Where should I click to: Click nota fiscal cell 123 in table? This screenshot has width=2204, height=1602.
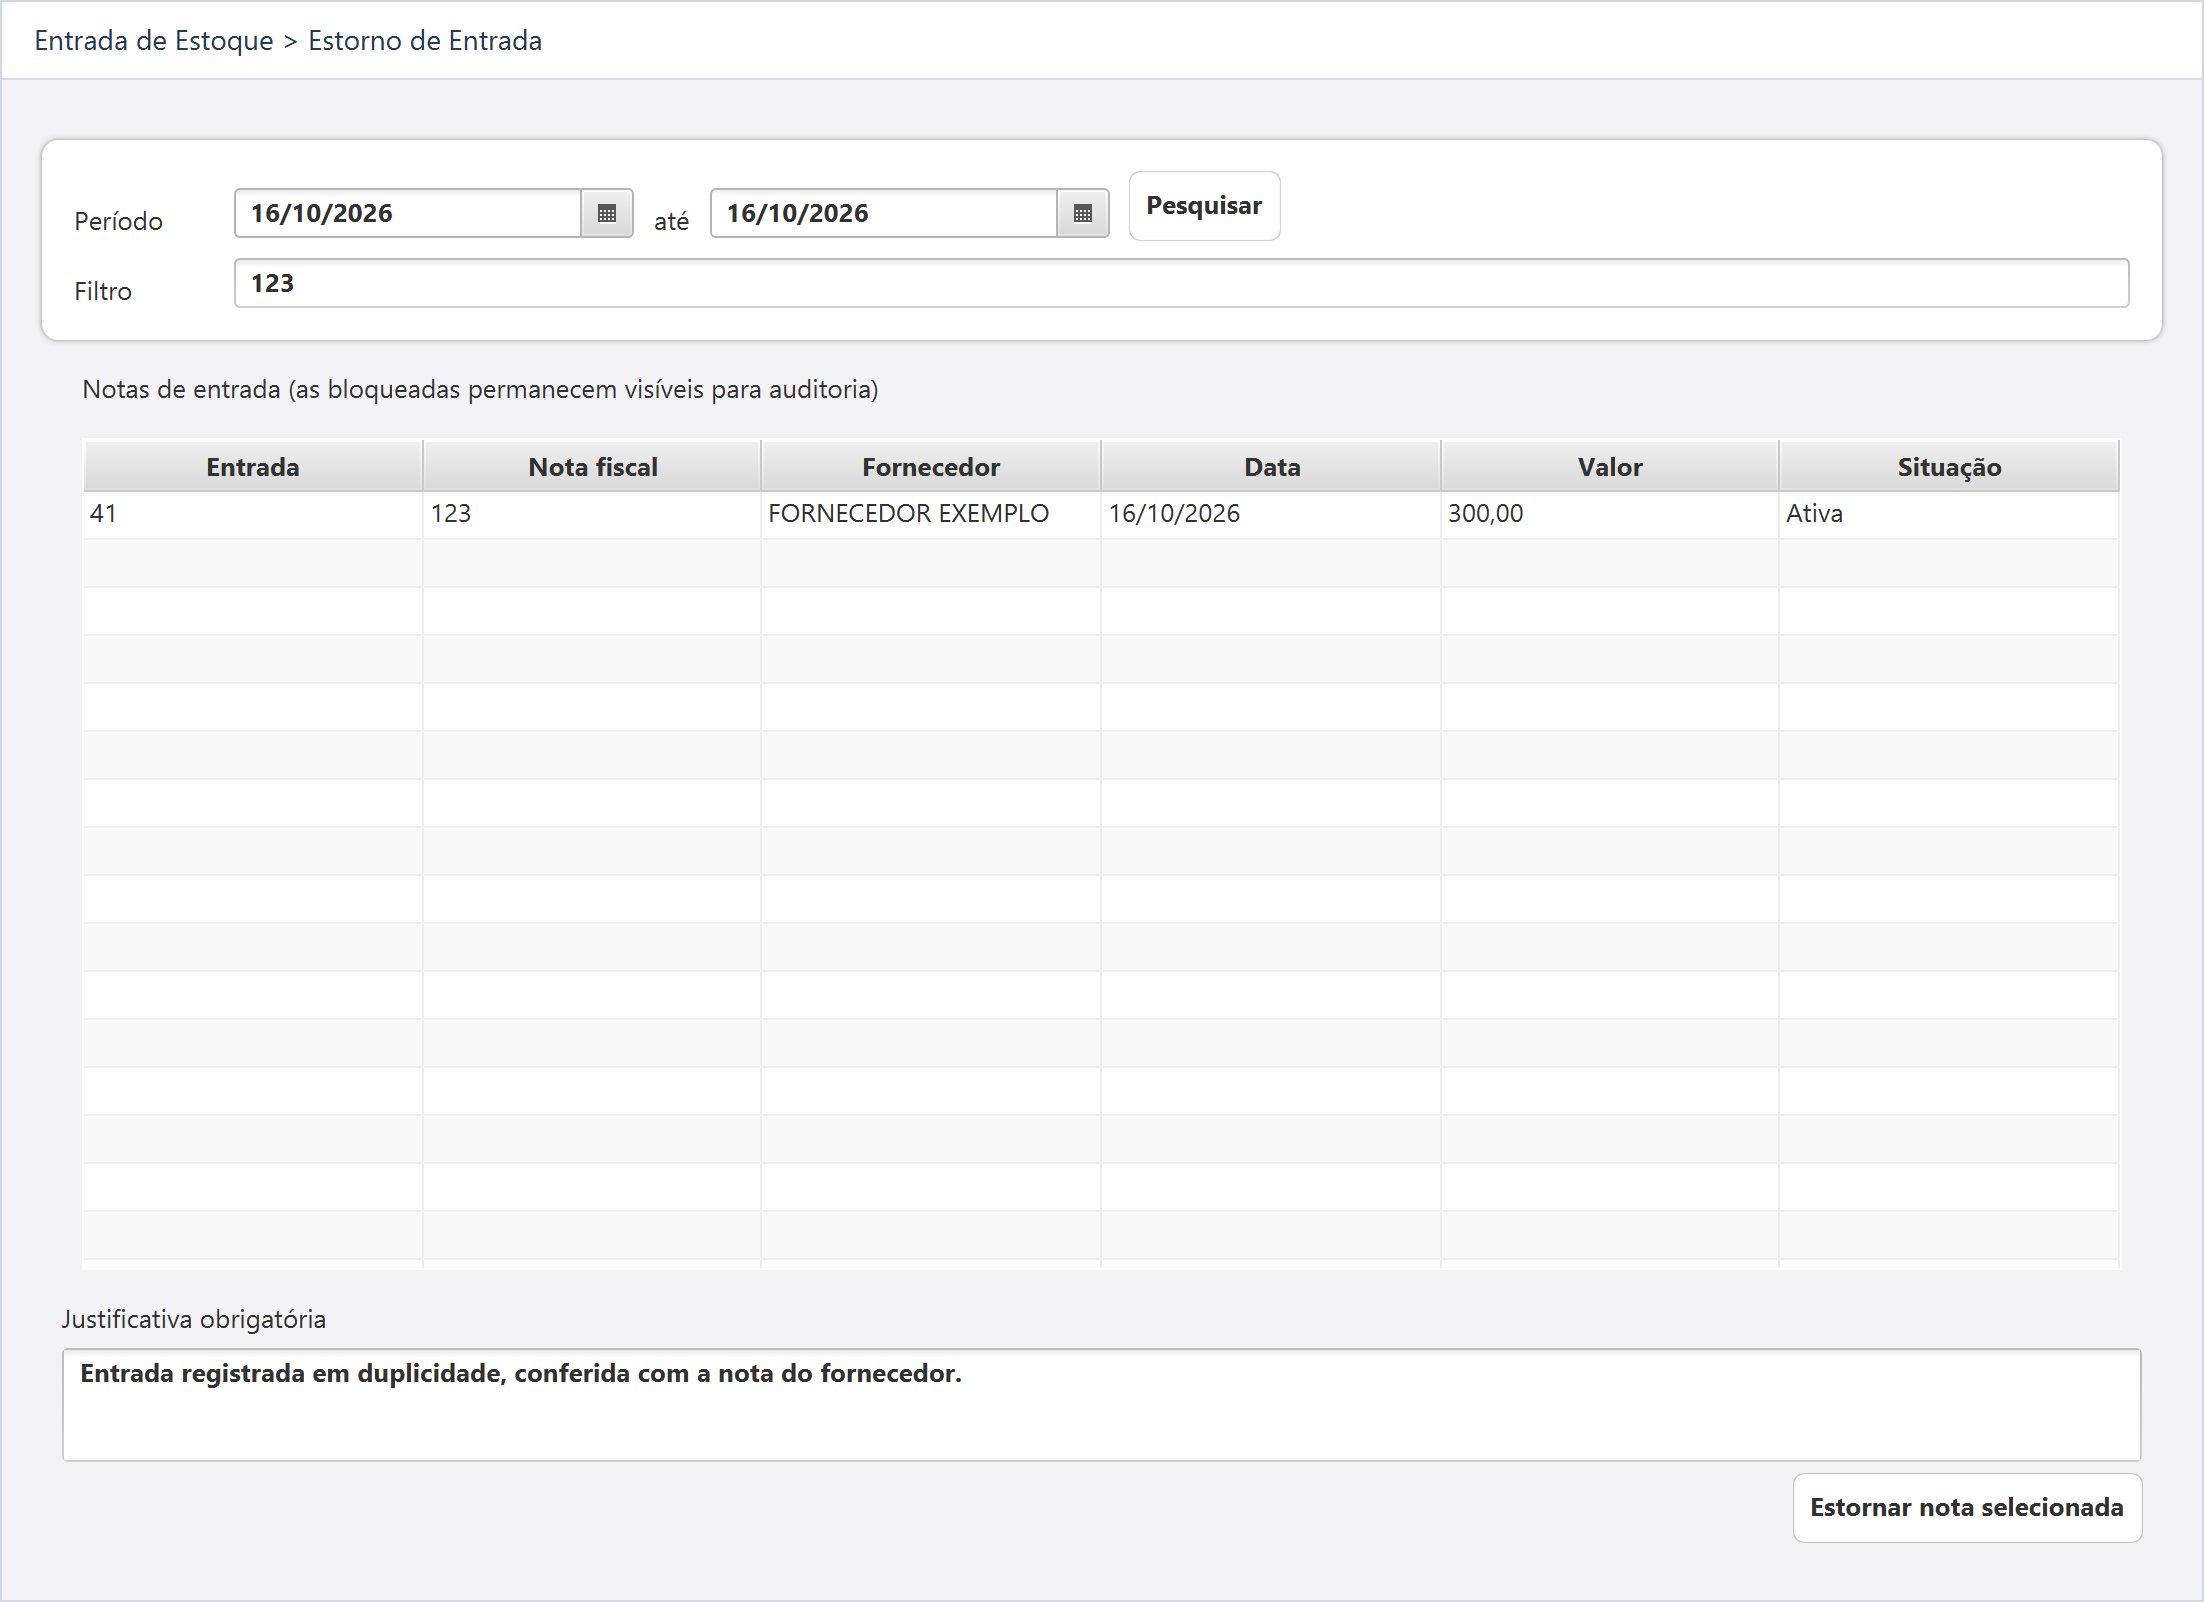click(592, 514)
